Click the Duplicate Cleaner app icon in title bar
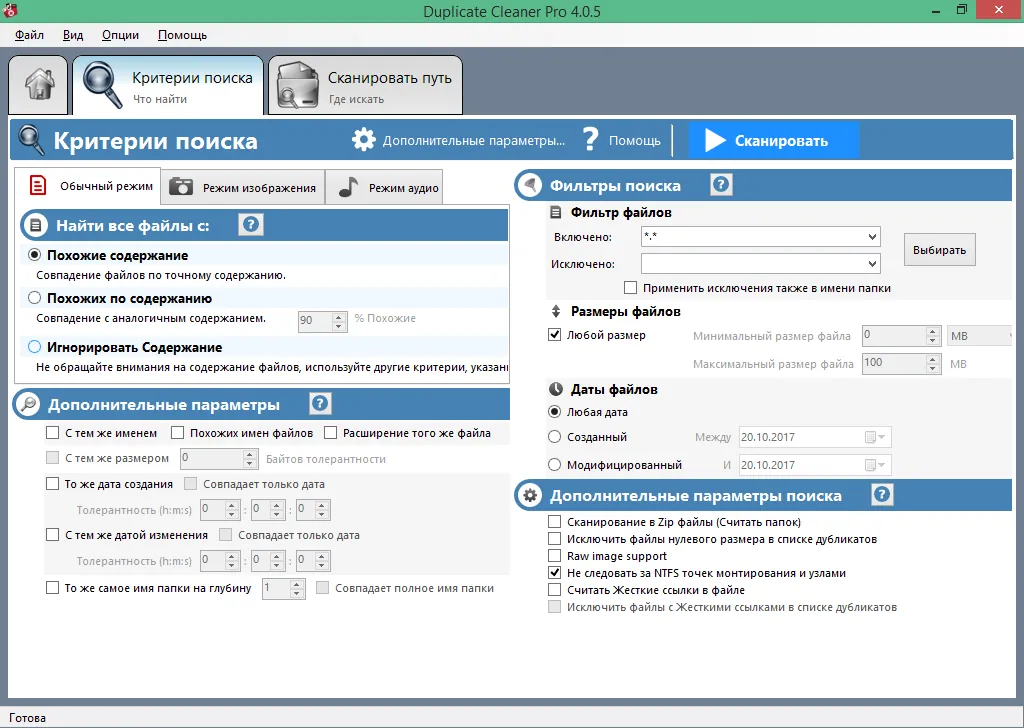This screenshot has width=1024, height=728. tap(10, 10)
